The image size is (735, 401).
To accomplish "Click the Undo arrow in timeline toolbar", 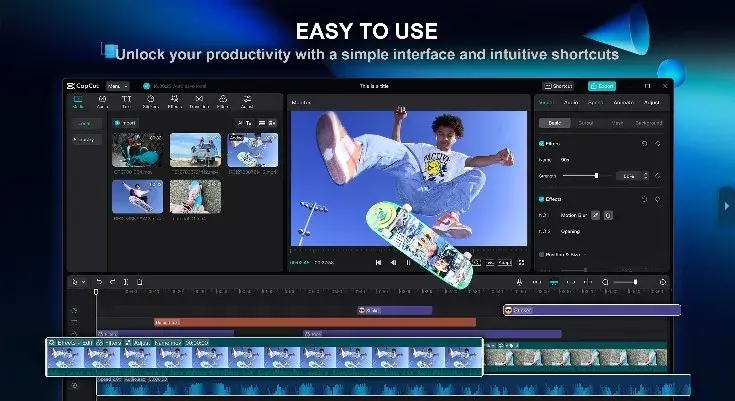I will 99,282.
